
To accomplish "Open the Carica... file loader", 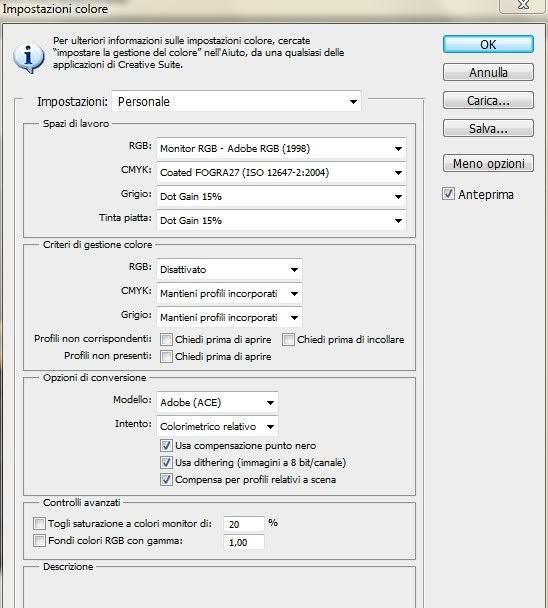I will click(488, 100).
